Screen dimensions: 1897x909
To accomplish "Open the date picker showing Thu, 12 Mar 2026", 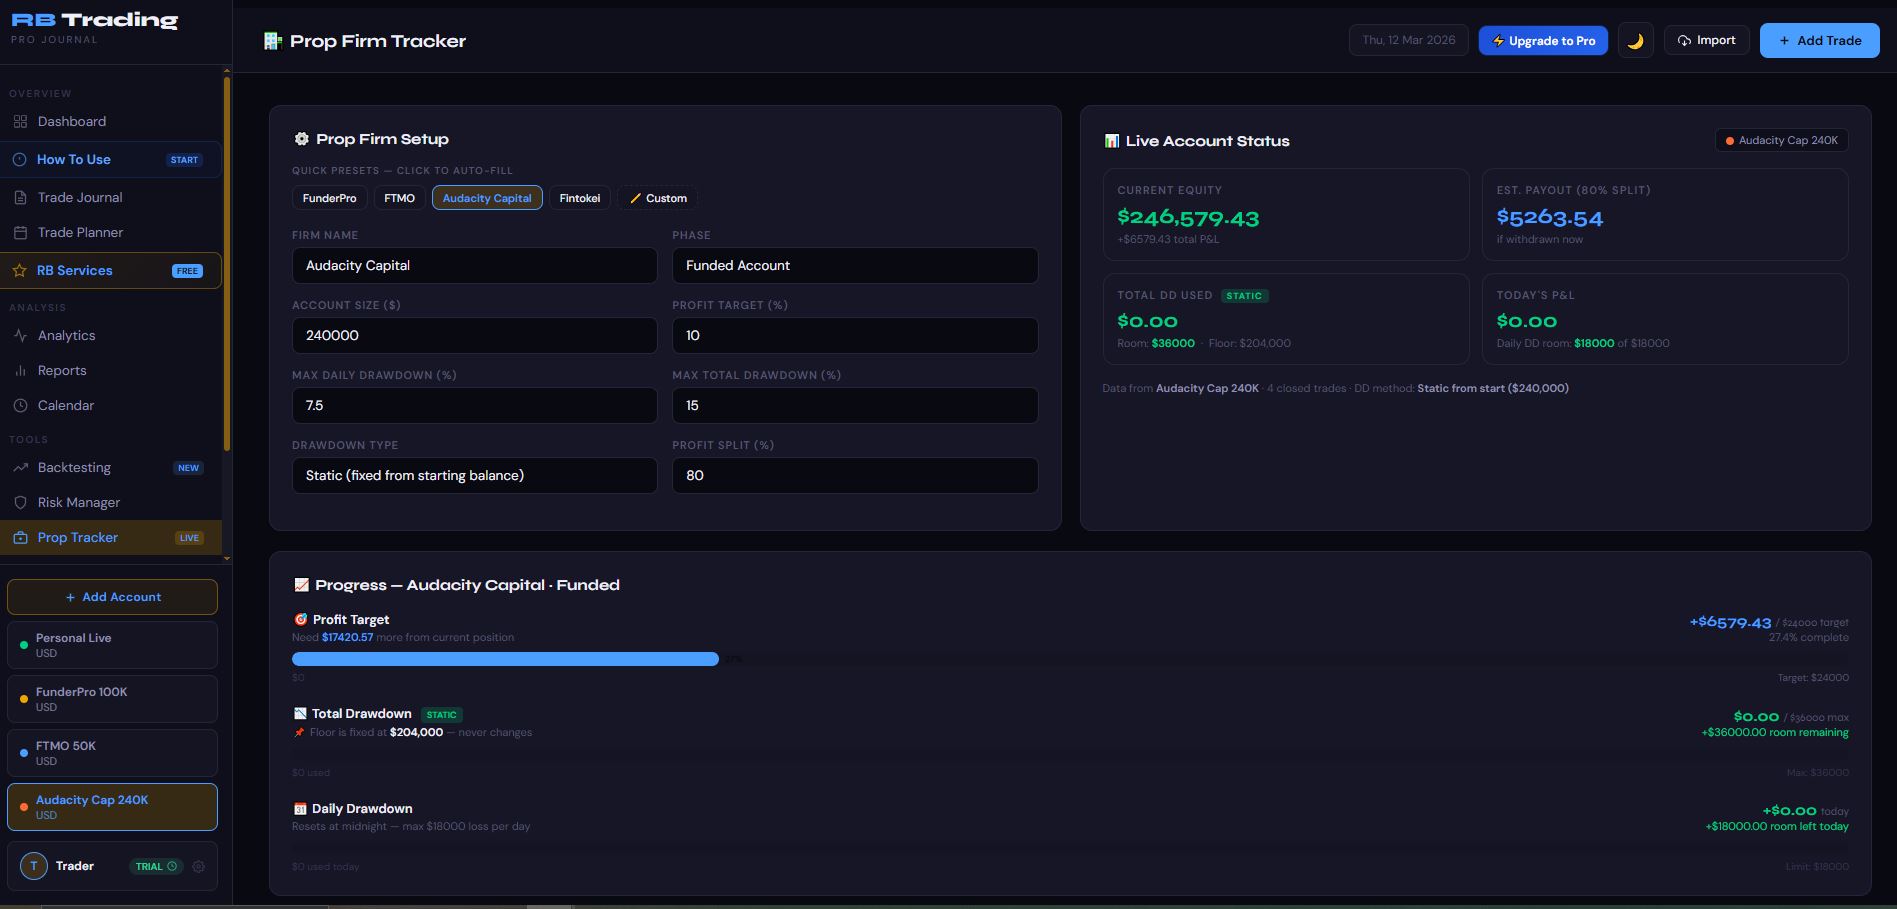I will pyautogui.click(x=1408, y=40).
